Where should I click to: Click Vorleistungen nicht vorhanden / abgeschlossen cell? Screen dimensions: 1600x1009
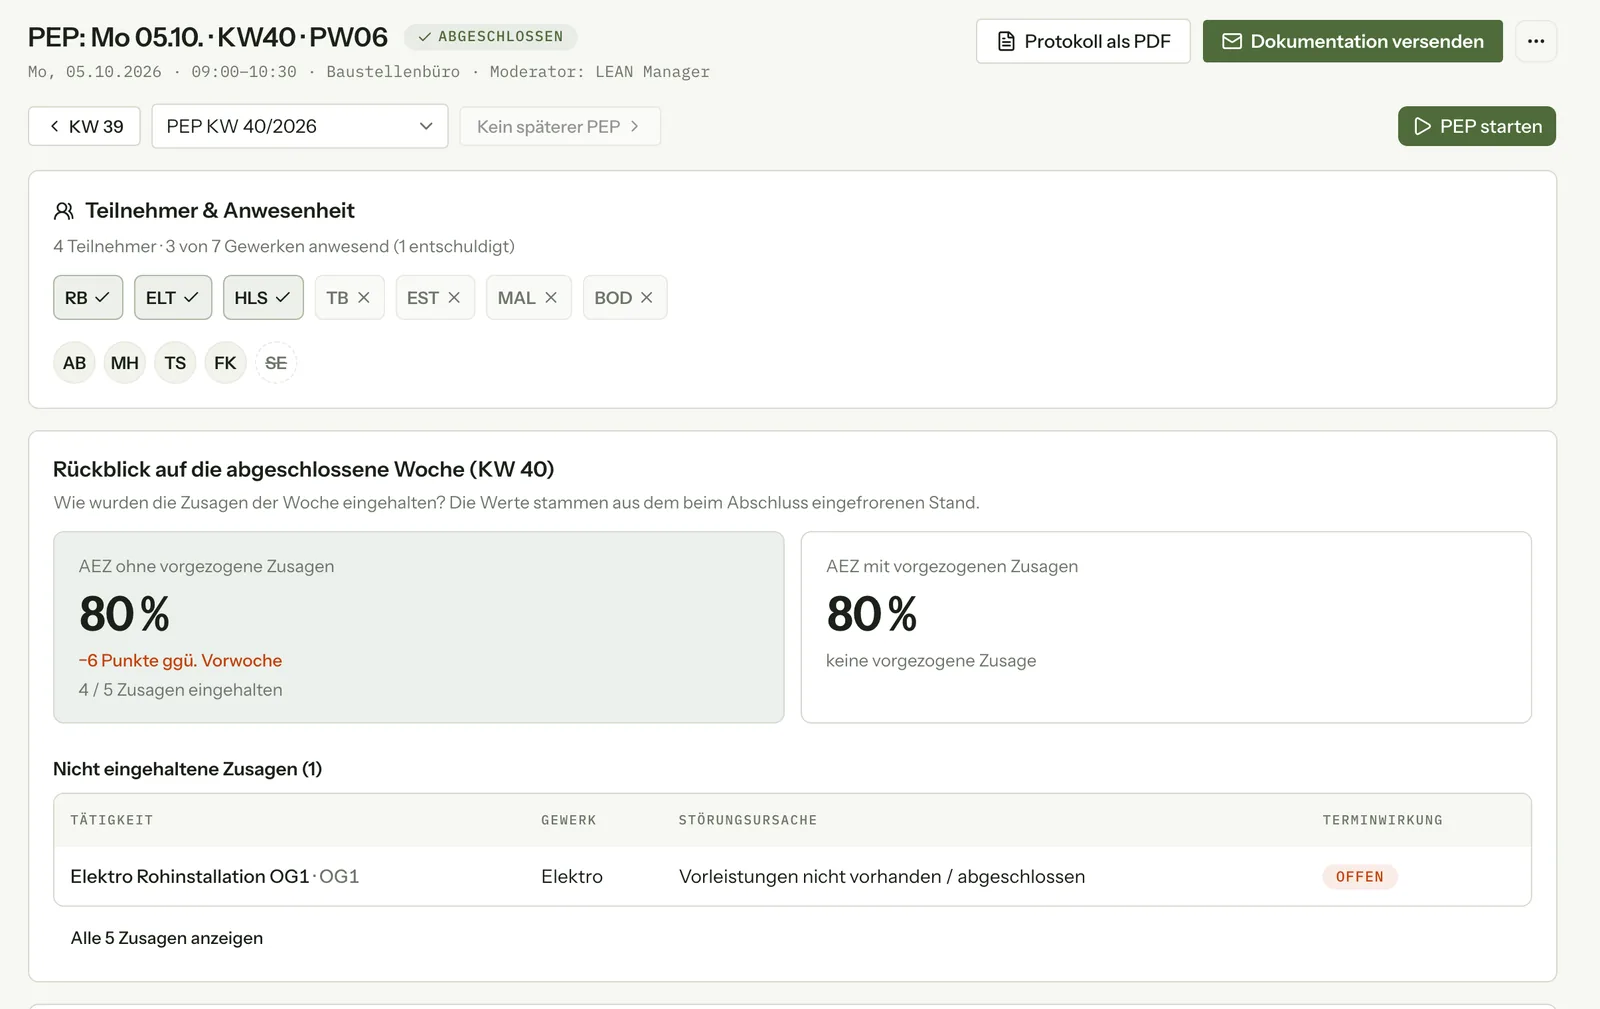click(882, 877)
